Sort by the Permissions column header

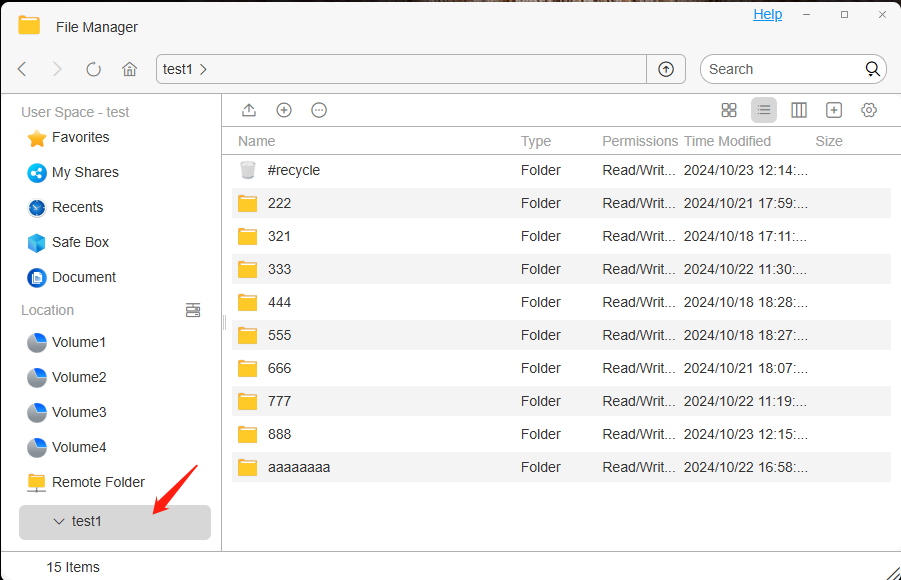pyautogui.click(x=640, y=141)
